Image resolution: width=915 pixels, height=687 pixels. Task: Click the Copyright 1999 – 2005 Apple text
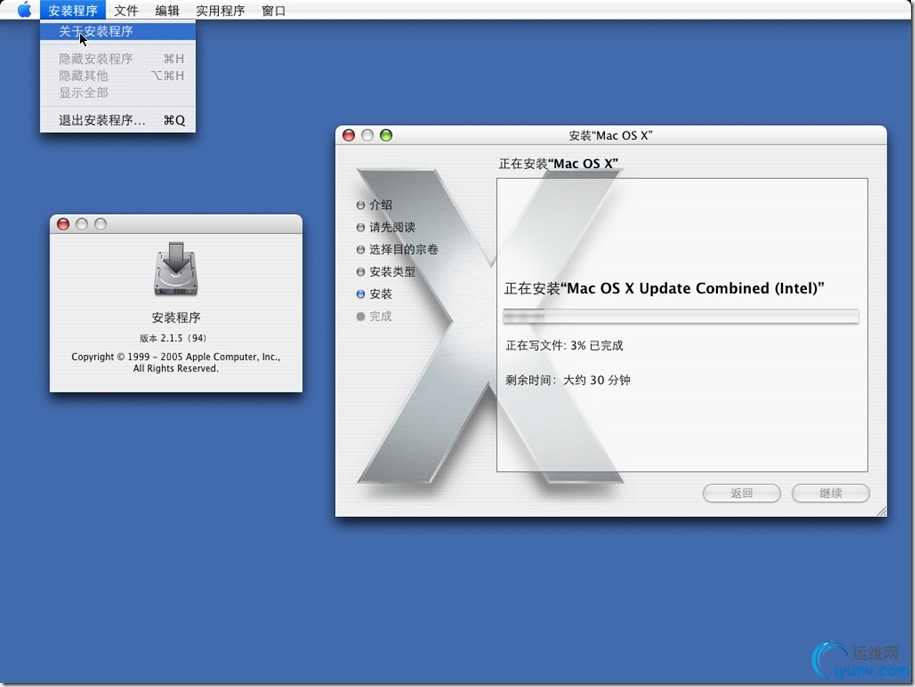tap(176, 362)
